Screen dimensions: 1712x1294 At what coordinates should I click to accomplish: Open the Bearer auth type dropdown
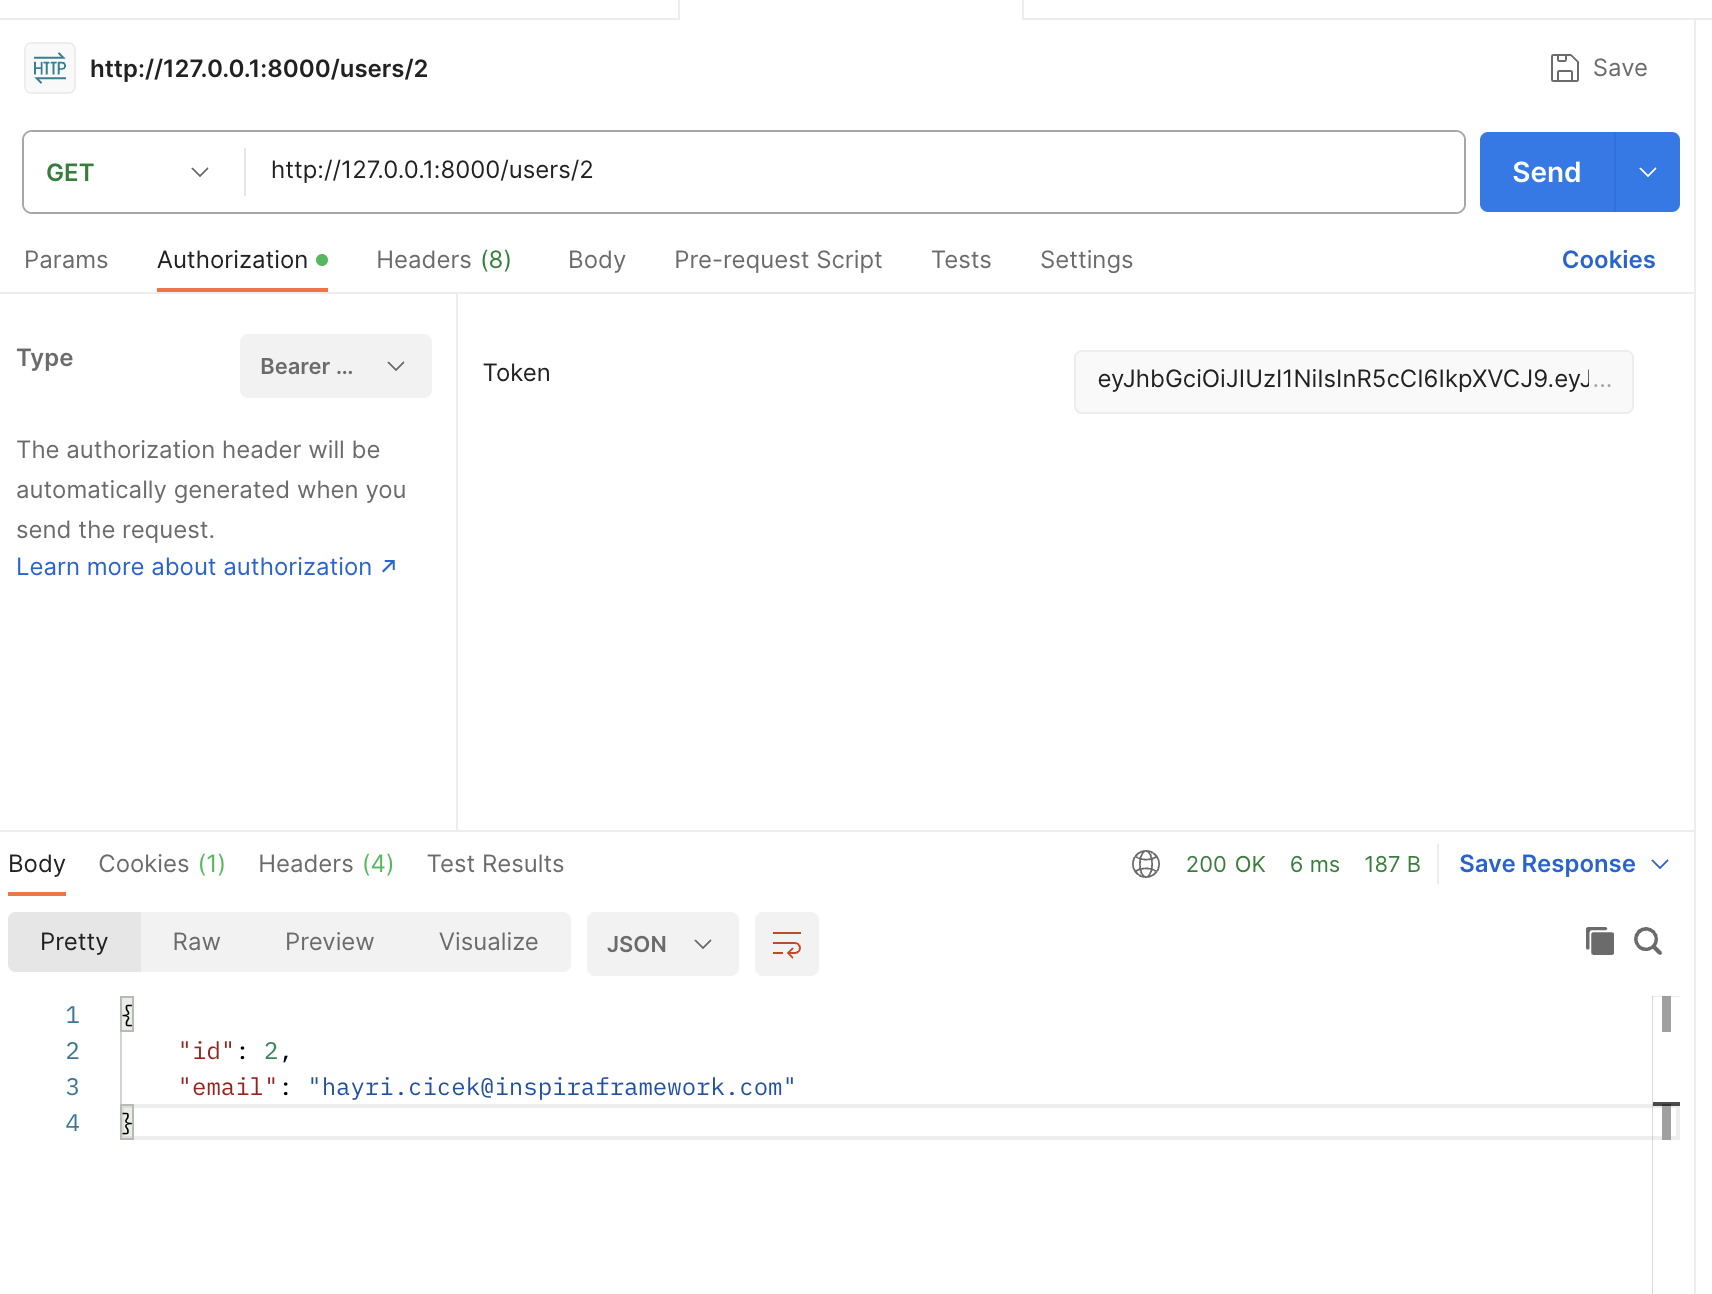(336, 366)
